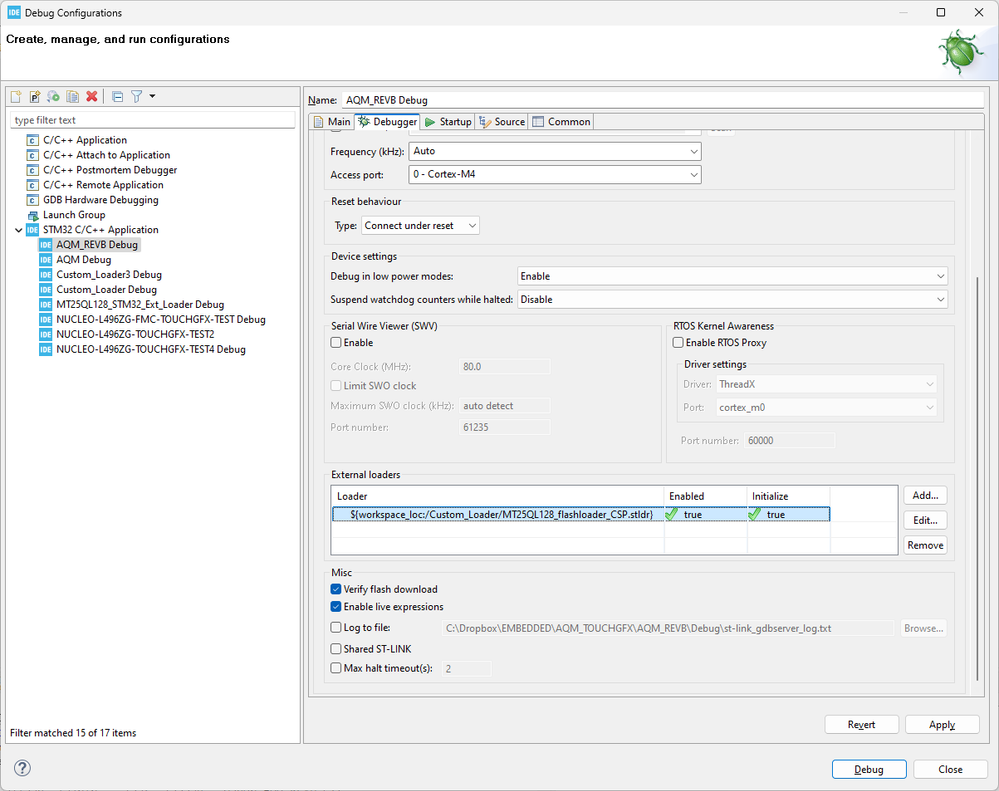Select C/C++ Attach to Application
The height and width of the screenshot is (791, 999).
[106, 155]
